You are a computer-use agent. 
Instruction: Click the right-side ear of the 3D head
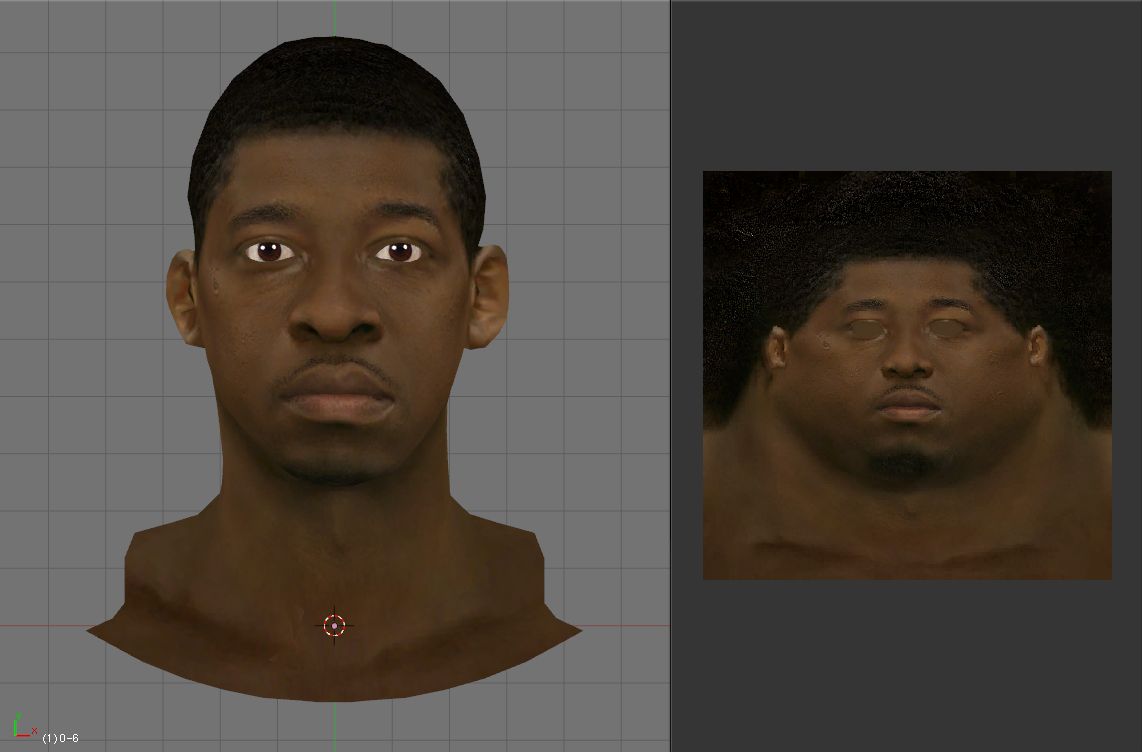pos(490,297)
